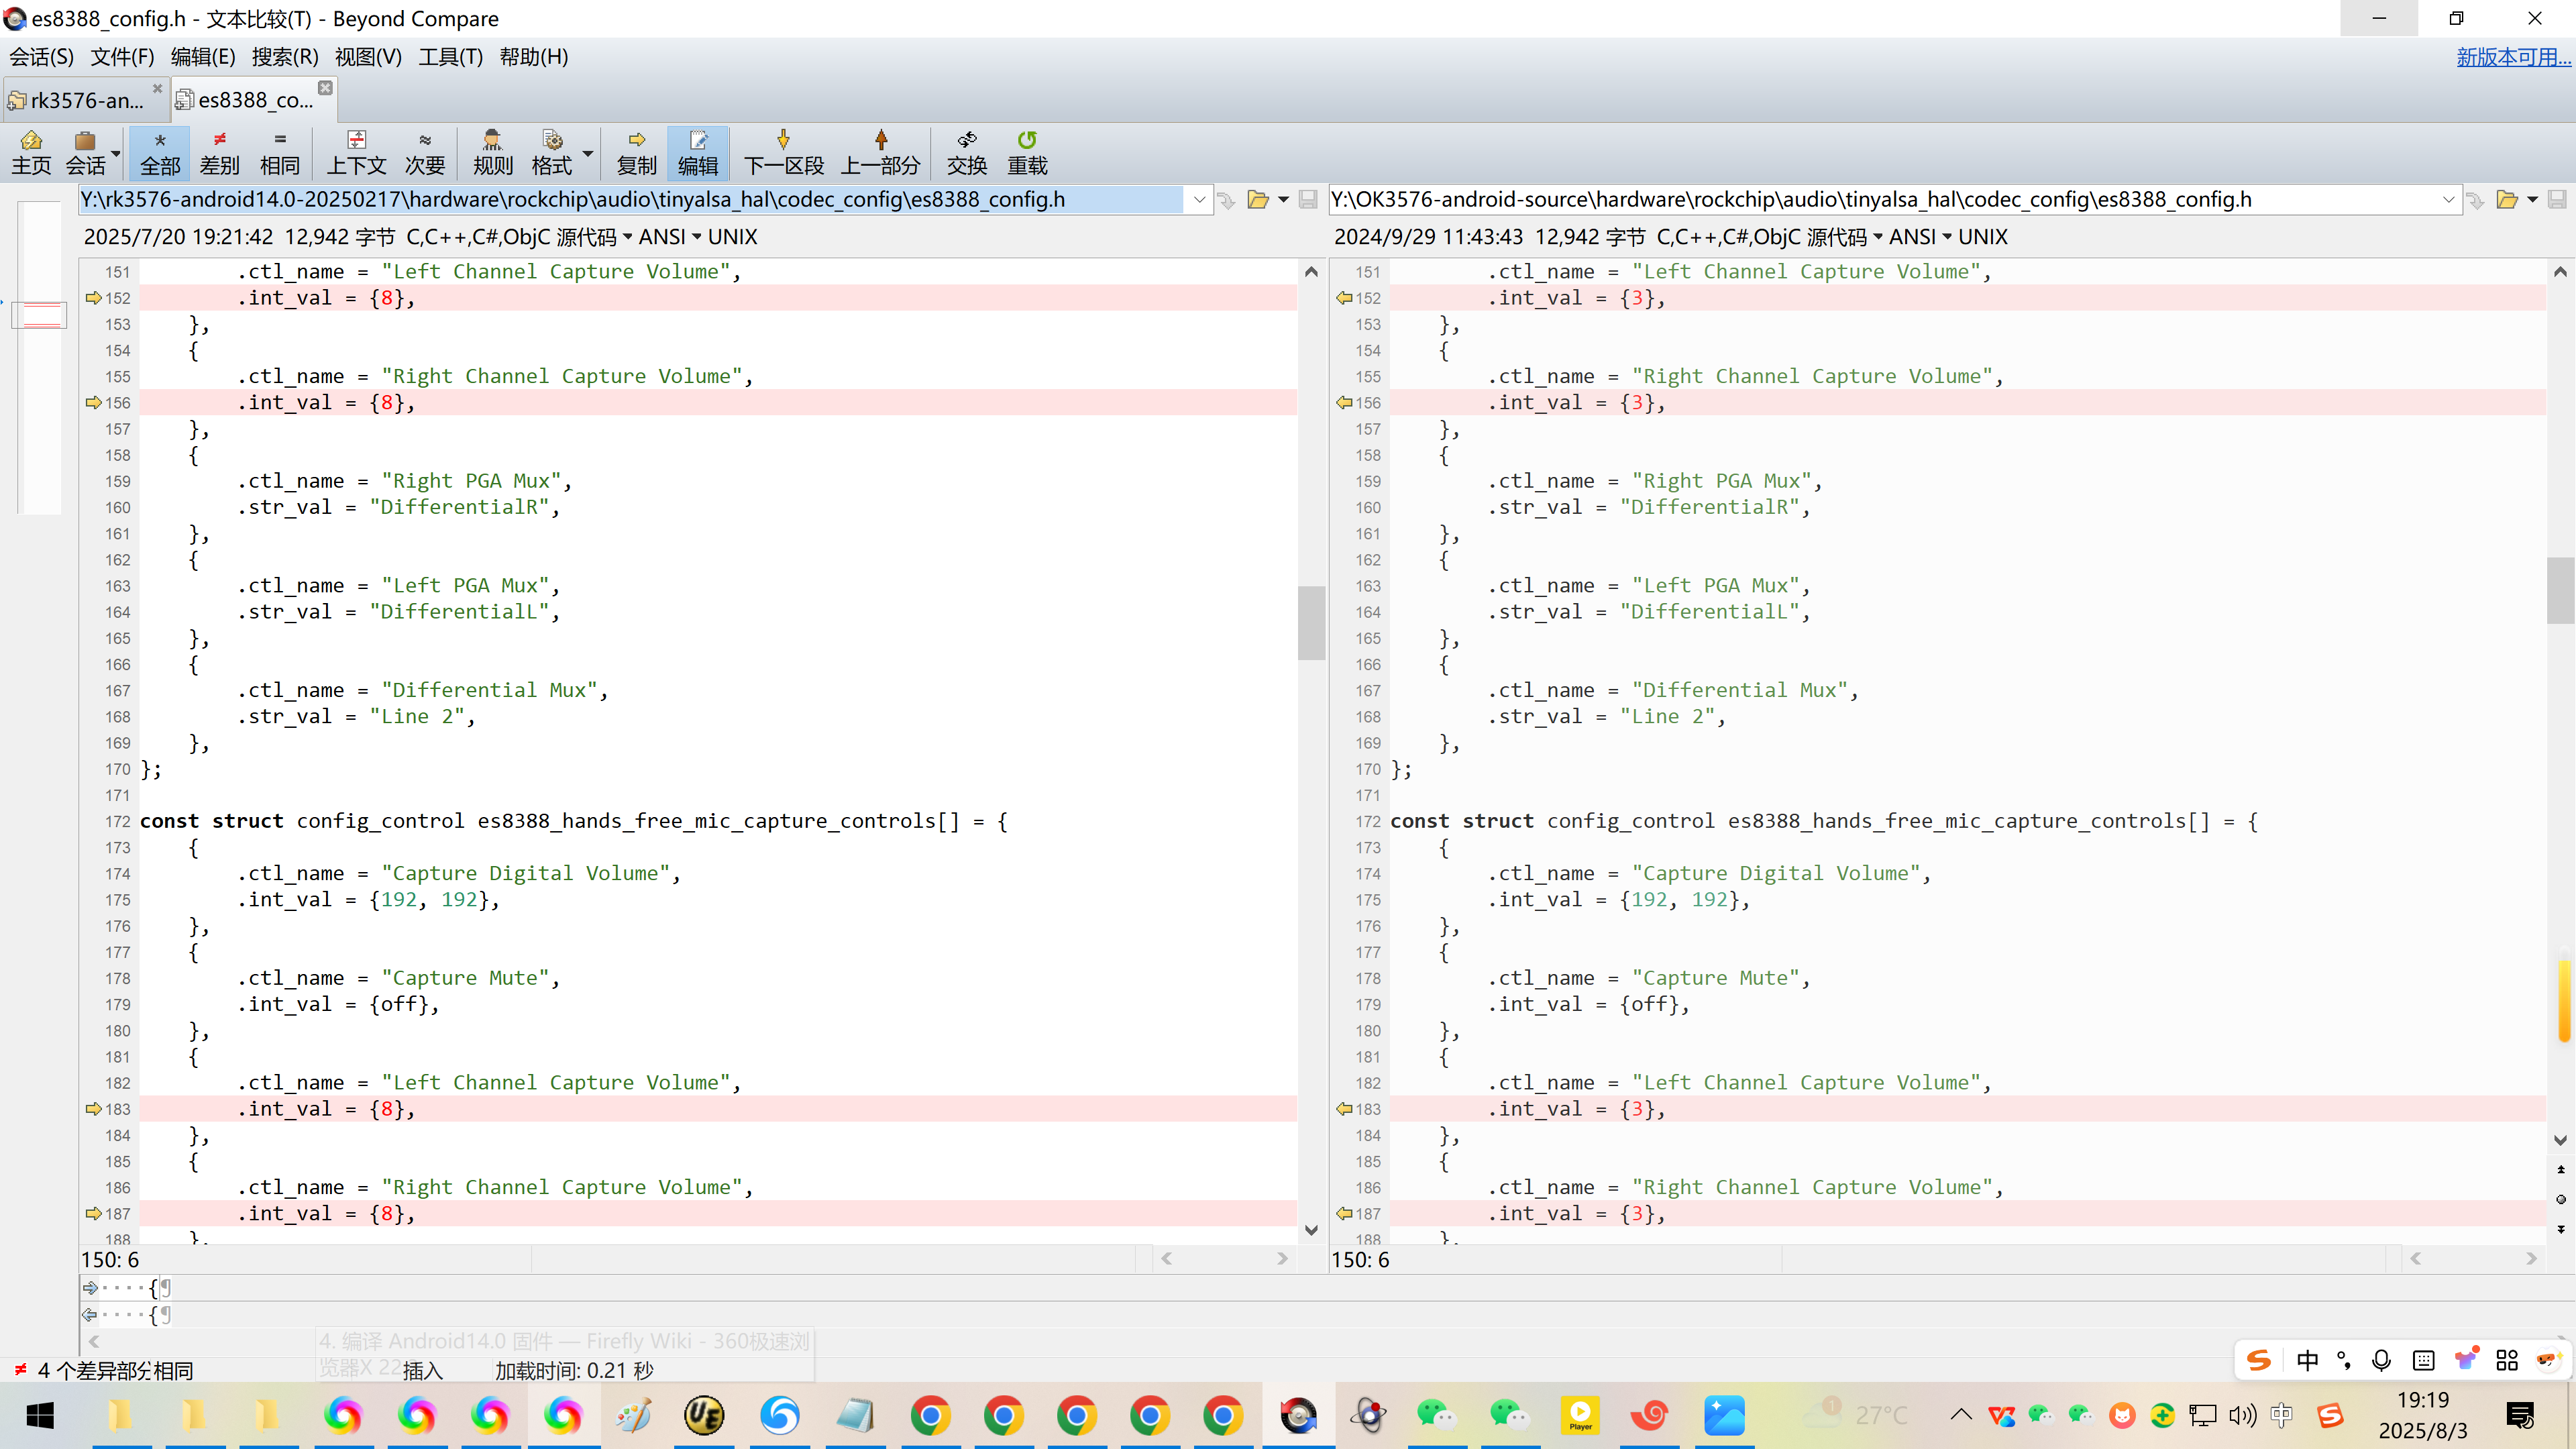Click the right pane vertical scrollbar thumb
Screen dimensions: 2576x1449
[x=2560, y=590]
